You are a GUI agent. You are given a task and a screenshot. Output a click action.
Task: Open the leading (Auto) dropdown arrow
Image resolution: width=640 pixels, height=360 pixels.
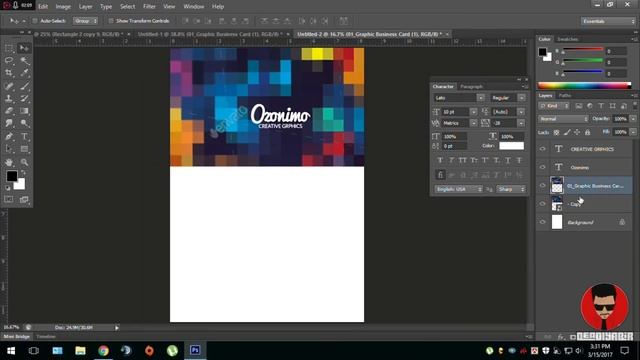click(521, 112)
